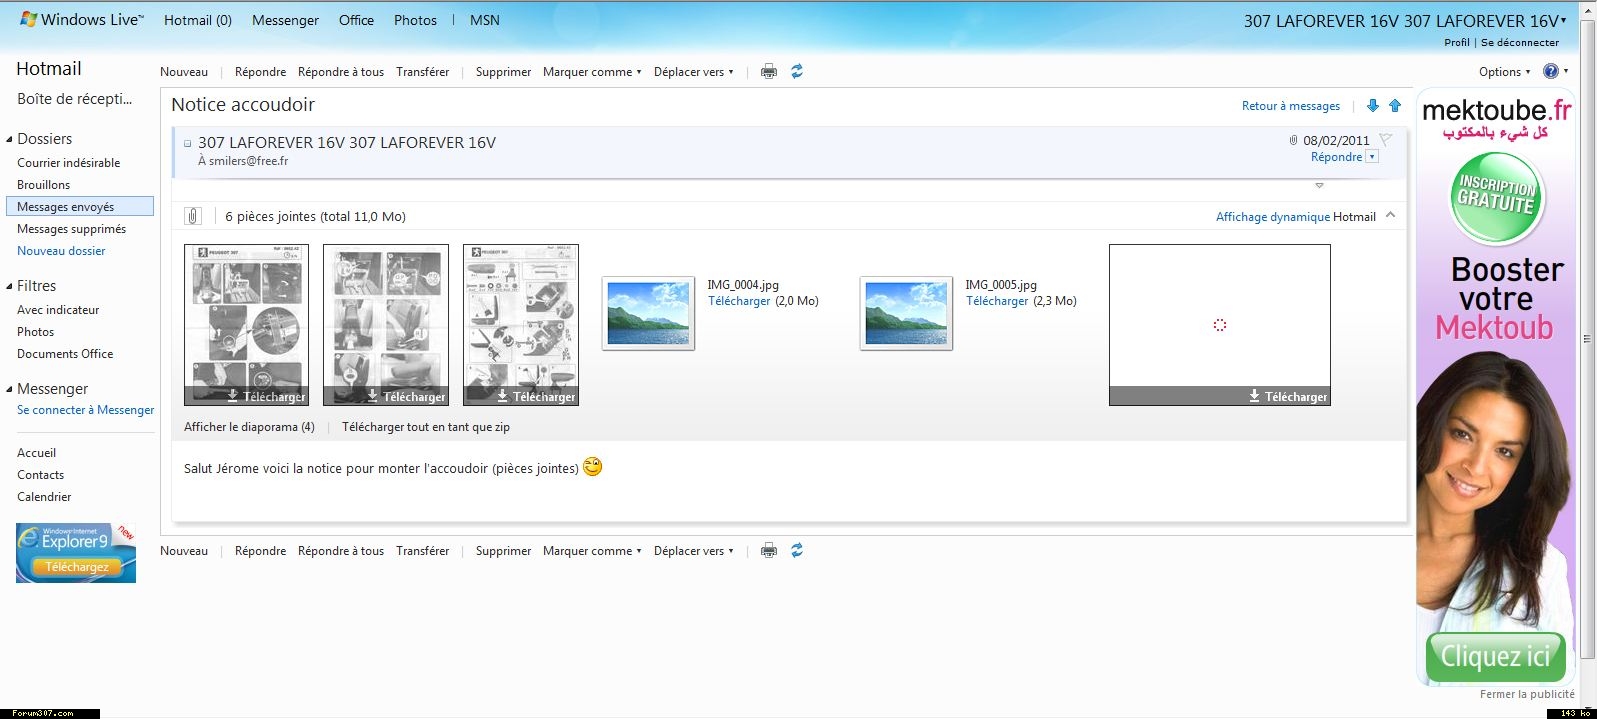Go to next message with the down arrow
The height and width of the screenshot is (719, 1597).
point(1372,106)
